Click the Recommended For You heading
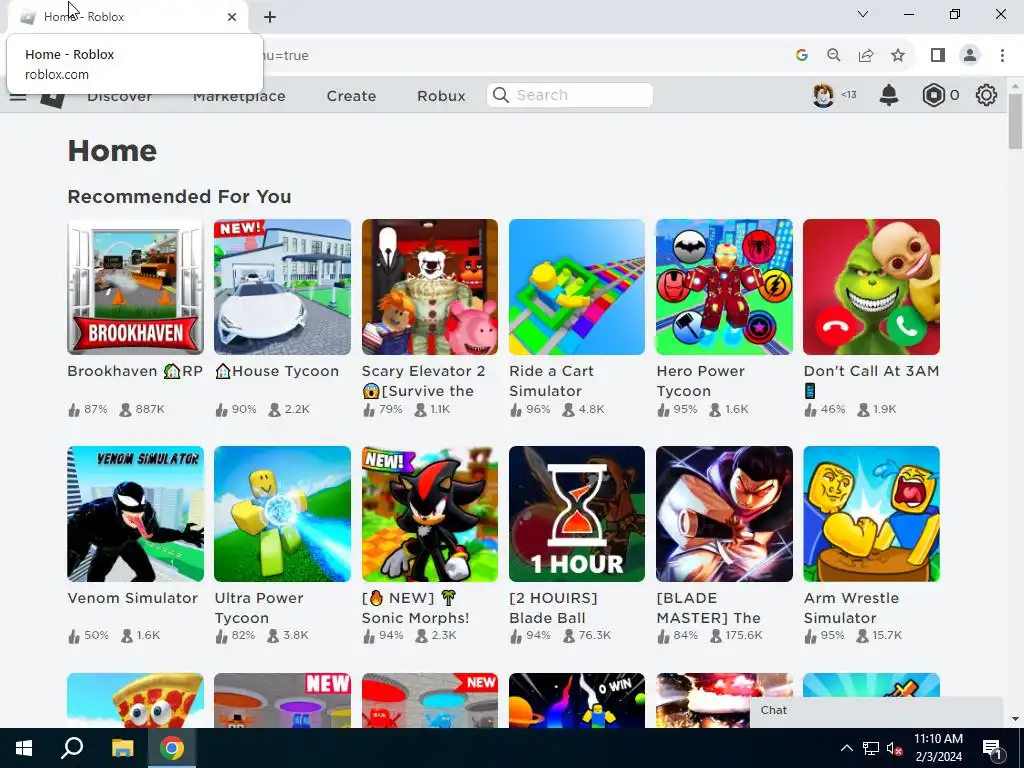This screenshot has width=1024, height=768. (x=179, y=197)
